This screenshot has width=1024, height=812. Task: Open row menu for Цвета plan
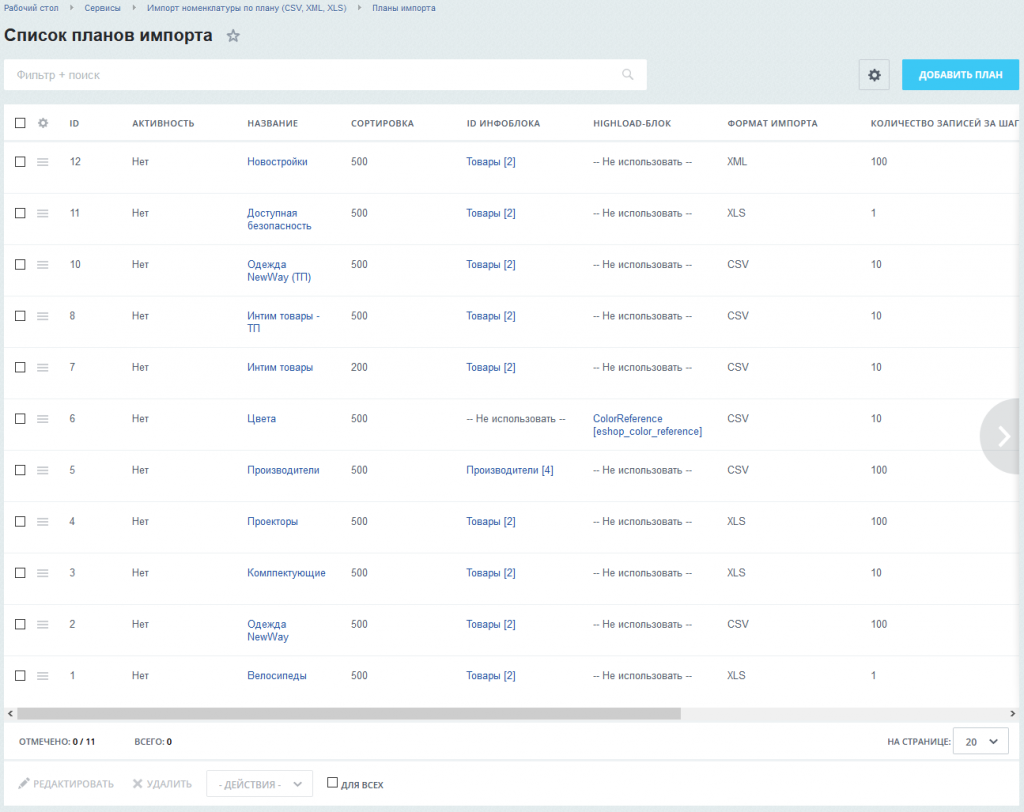tap(42, 419)
